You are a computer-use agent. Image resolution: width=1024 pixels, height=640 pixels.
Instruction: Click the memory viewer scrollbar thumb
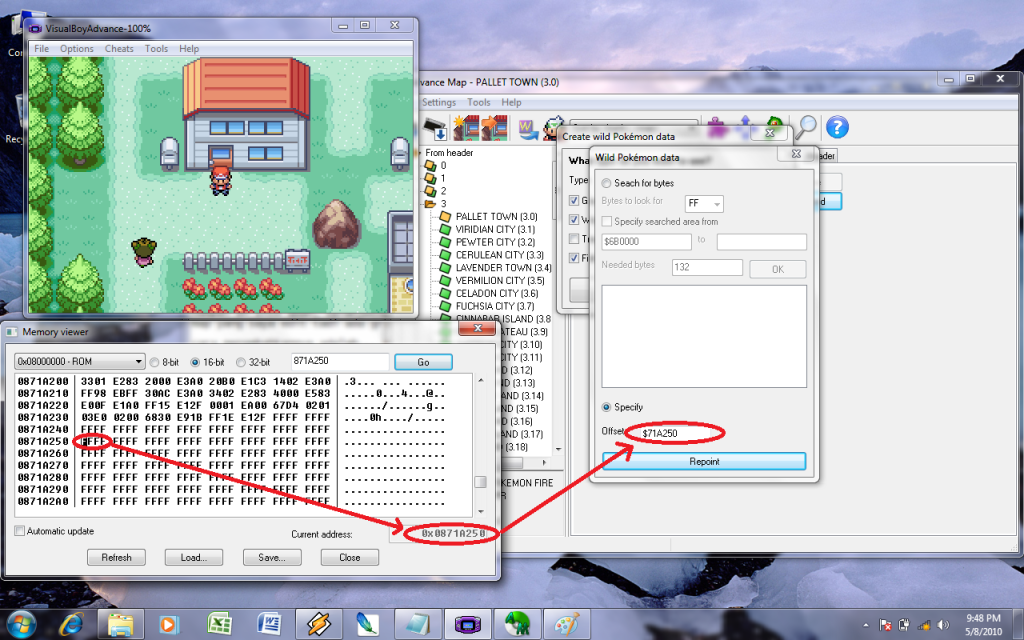481,482
